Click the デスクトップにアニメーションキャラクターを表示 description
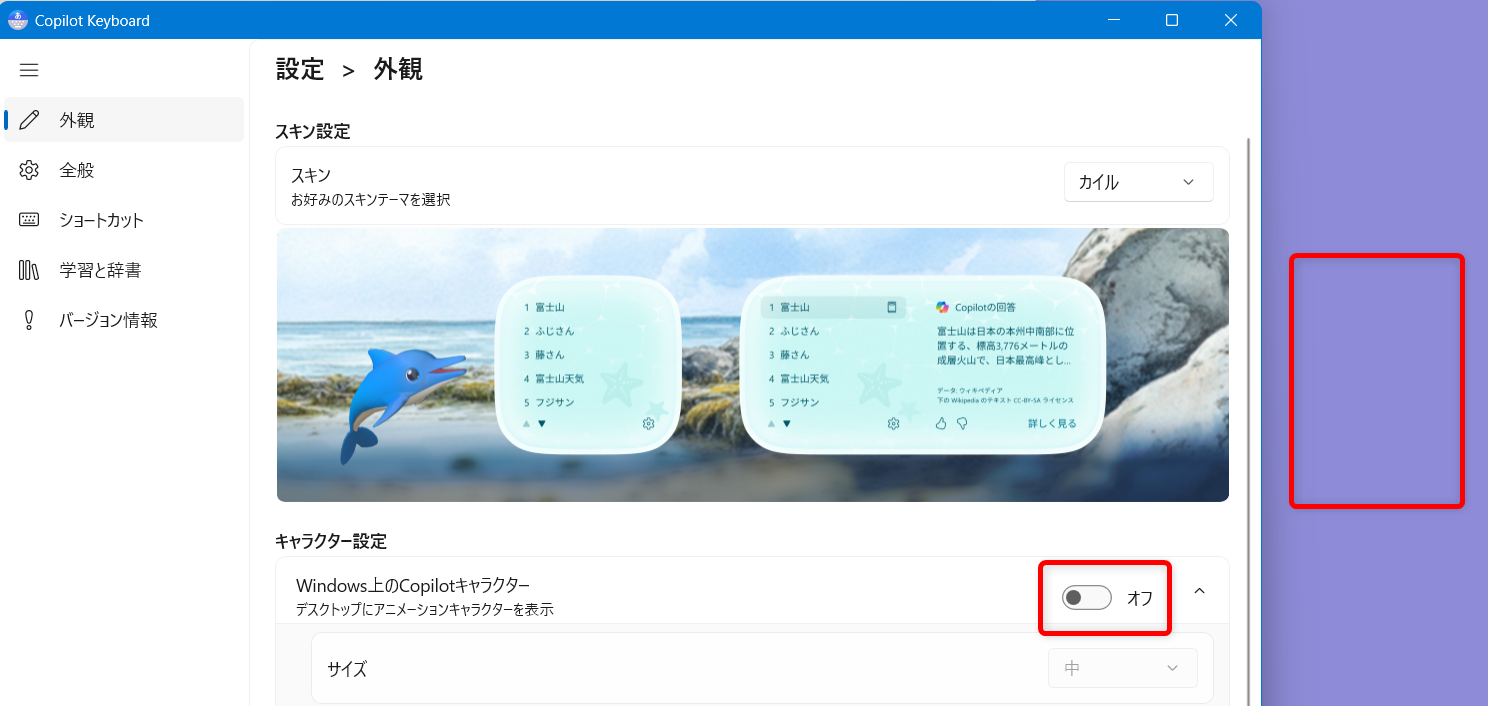This screenshot has height=706, width=1488. click(x=425, y=609)
